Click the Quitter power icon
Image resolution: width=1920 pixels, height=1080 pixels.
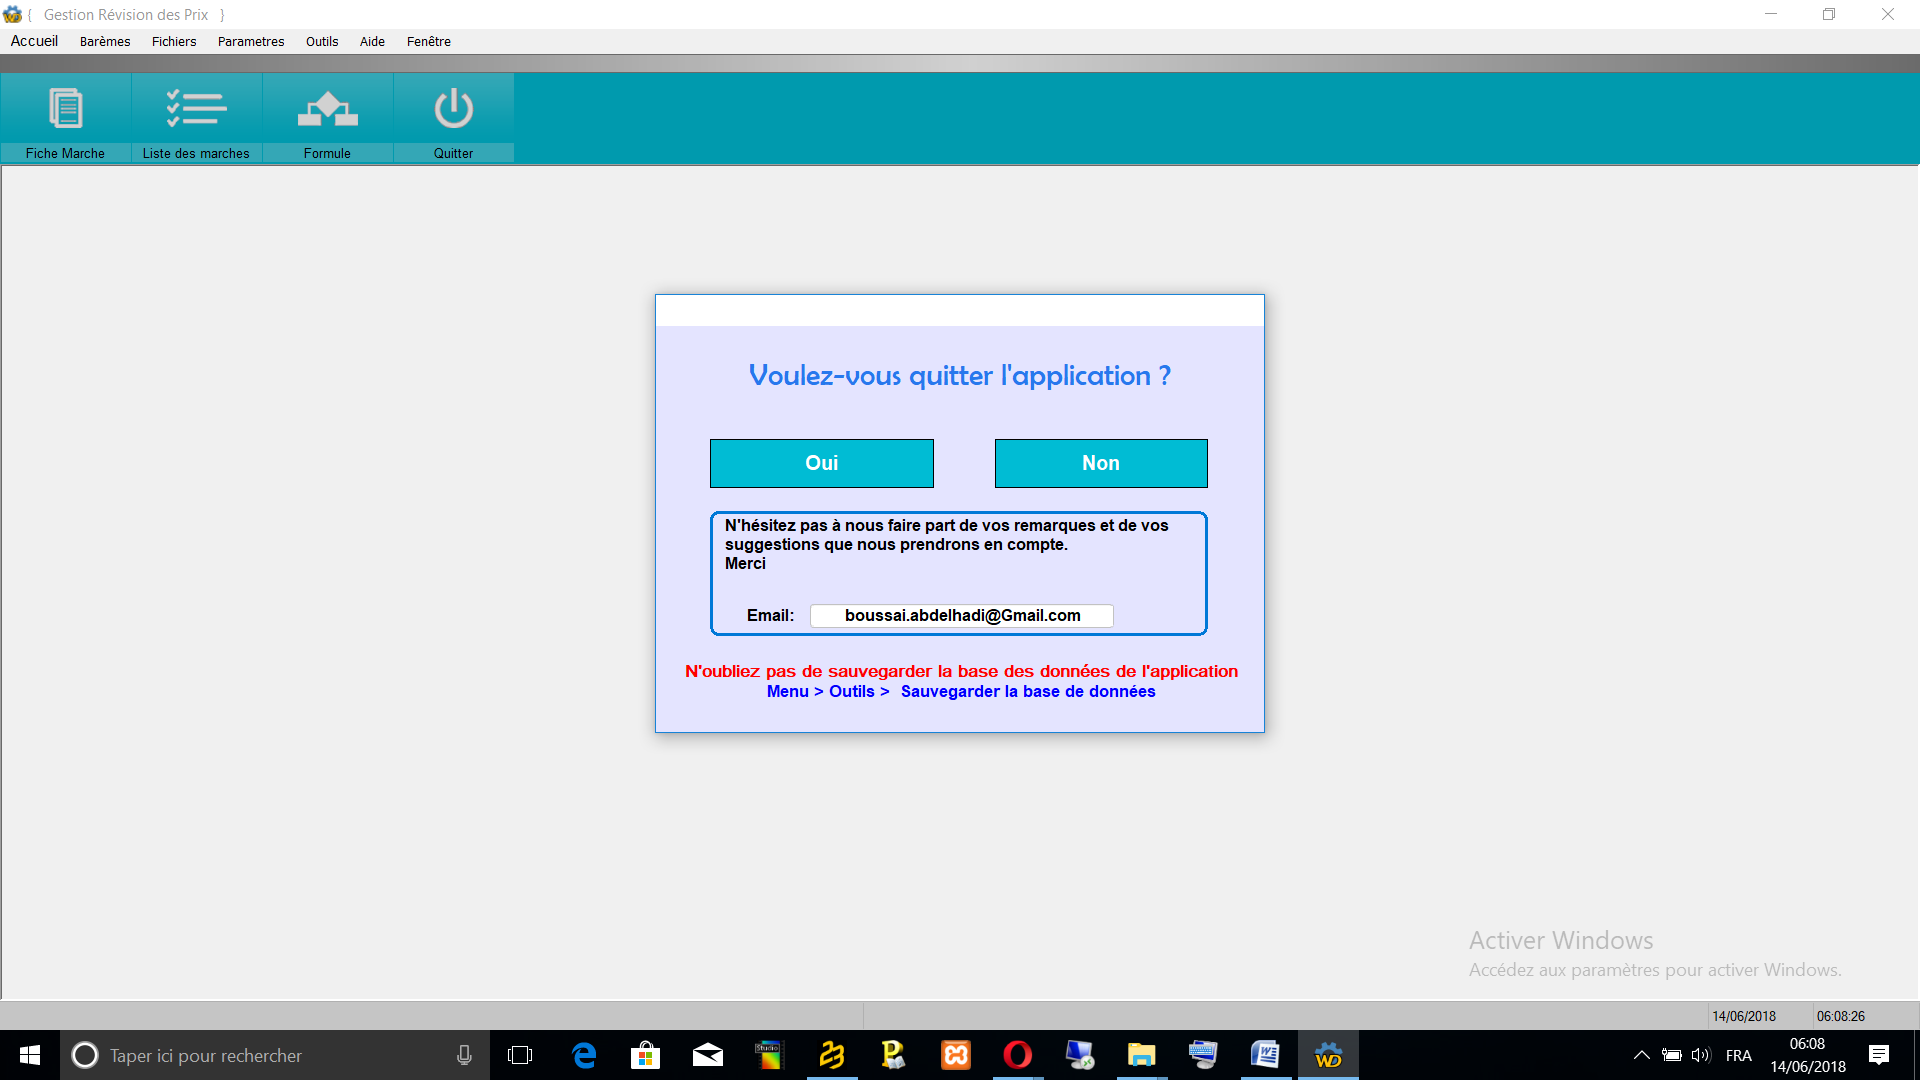(x=453, y=109)
